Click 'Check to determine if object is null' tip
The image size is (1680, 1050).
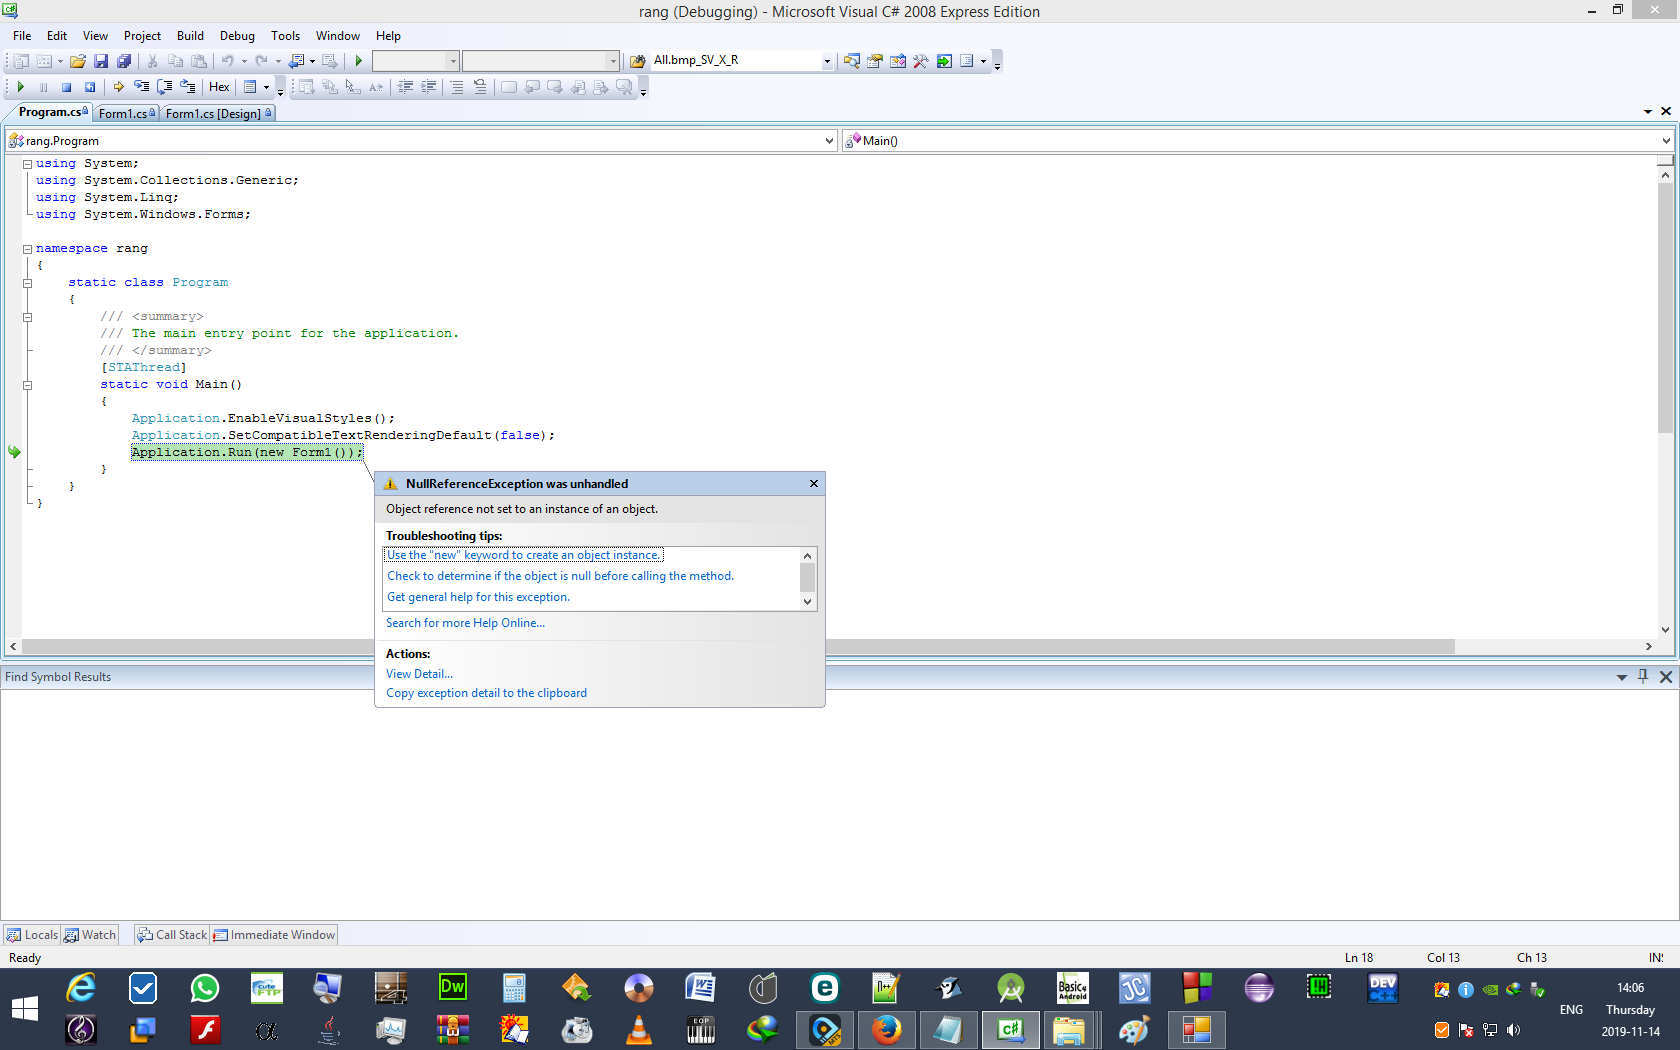tap(560, 576)
